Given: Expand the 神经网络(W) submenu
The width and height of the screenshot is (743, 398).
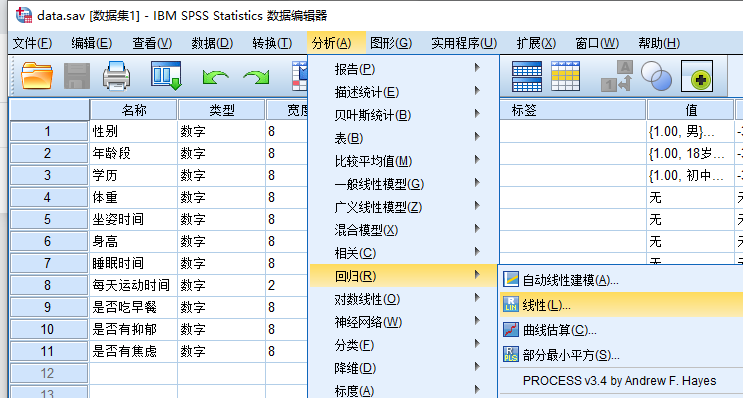Looking at the screenshot, I should 404,322.
